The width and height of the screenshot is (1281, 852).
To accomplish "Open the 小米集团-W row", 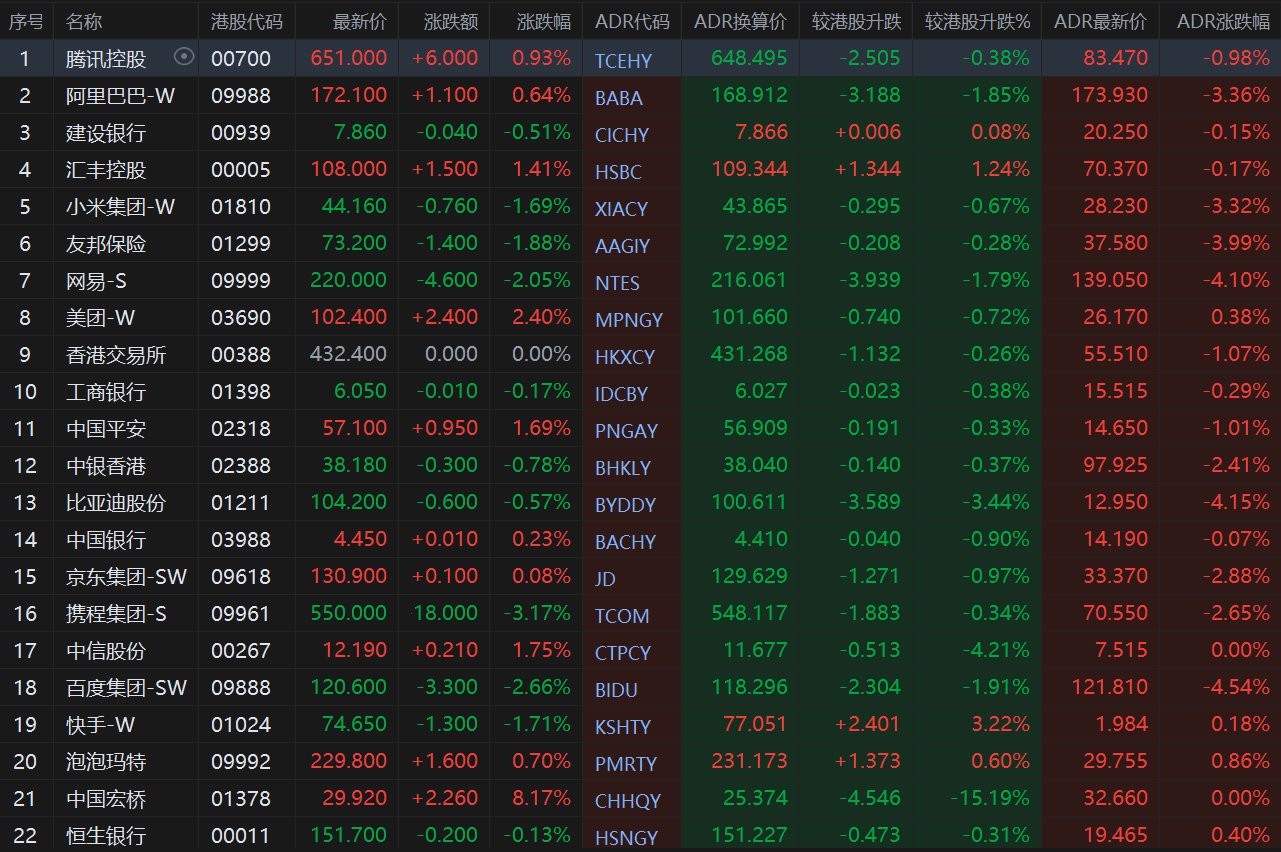I will (640, 207).
